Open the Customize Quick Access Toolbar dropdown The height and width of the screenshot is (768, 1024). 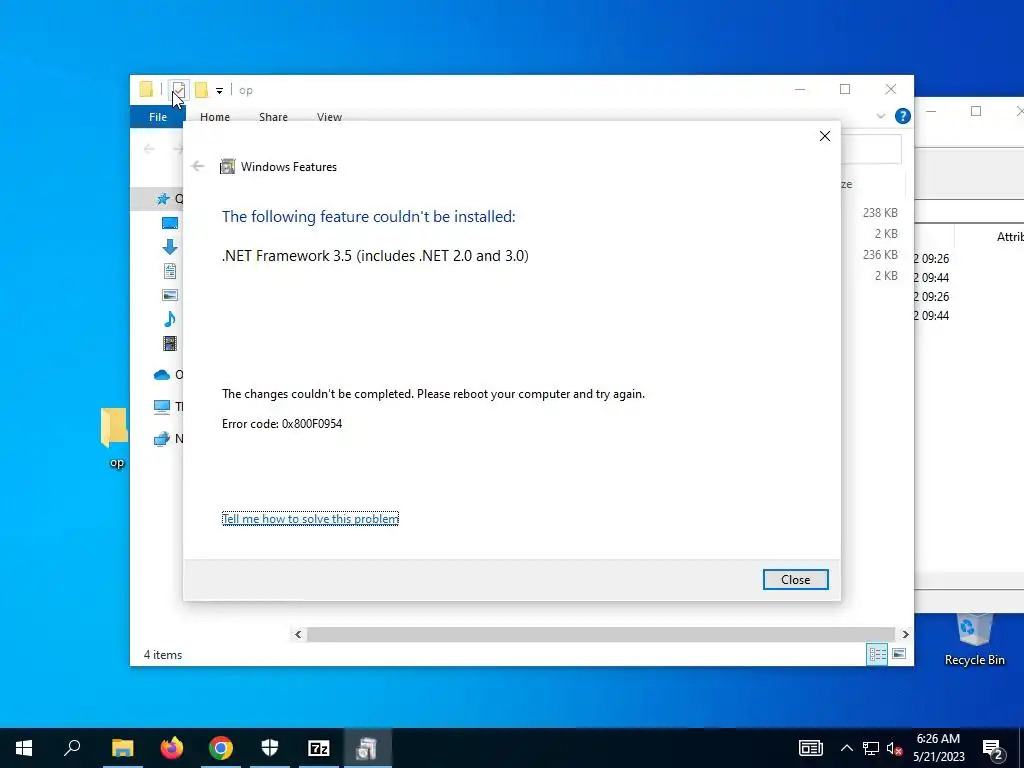point(219,90)
